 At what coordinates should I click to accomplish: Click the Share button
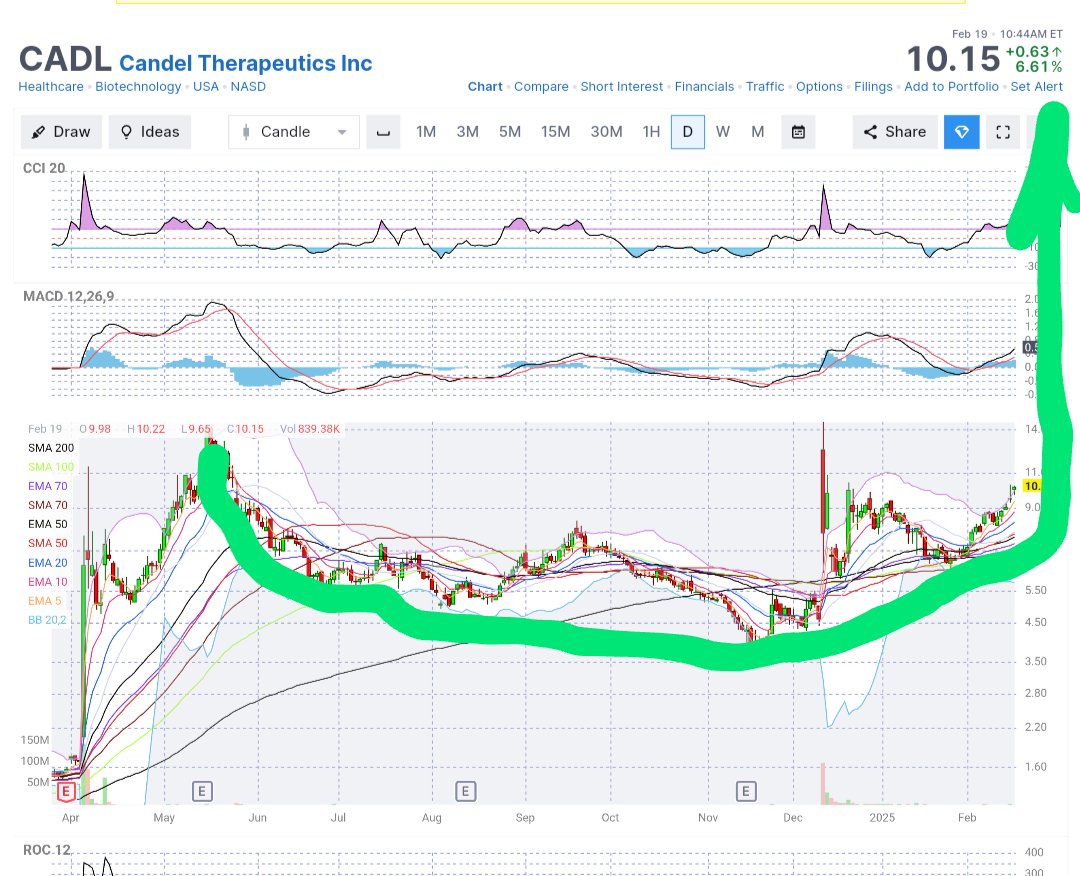(895, 132)
